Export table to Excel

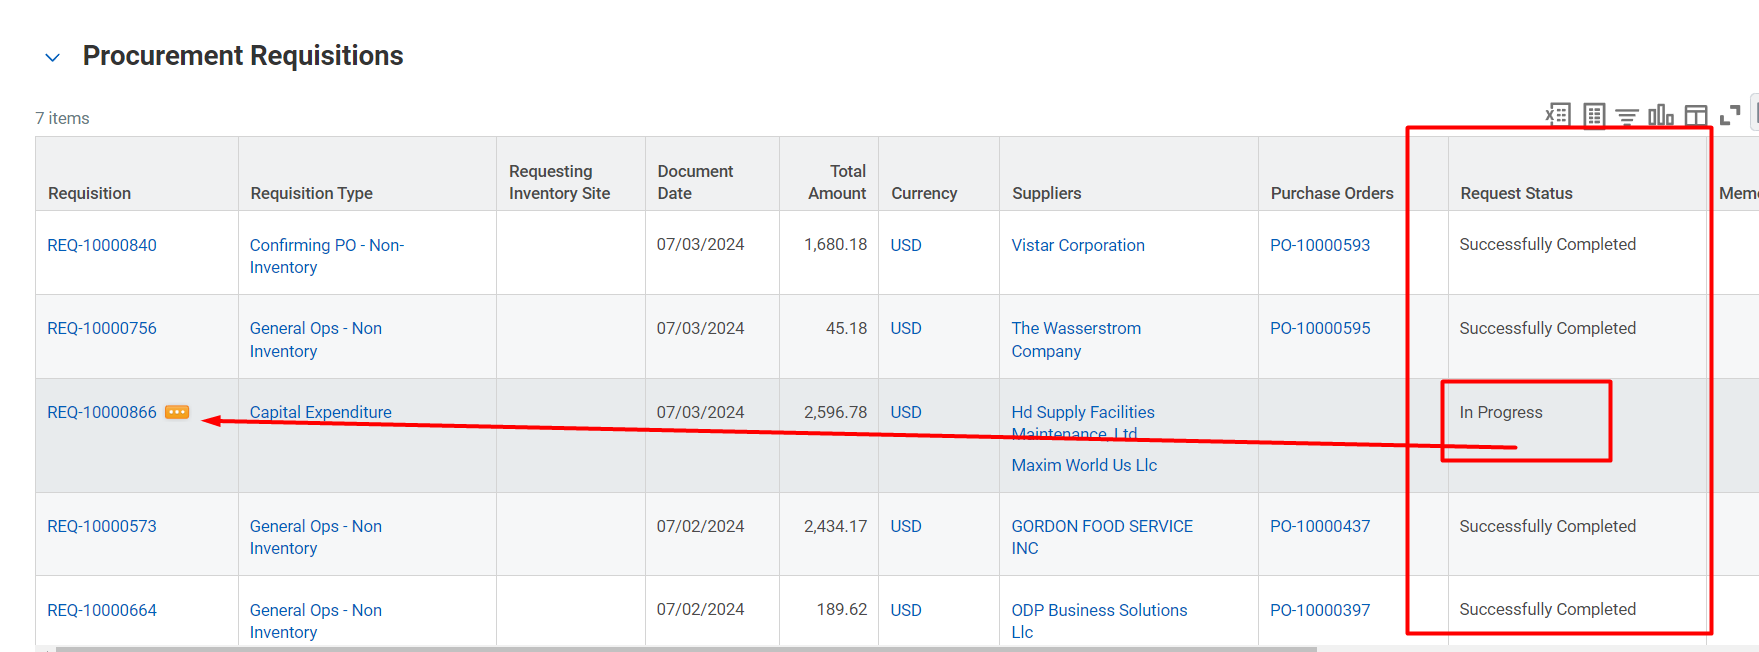[x=1558, y=115]
